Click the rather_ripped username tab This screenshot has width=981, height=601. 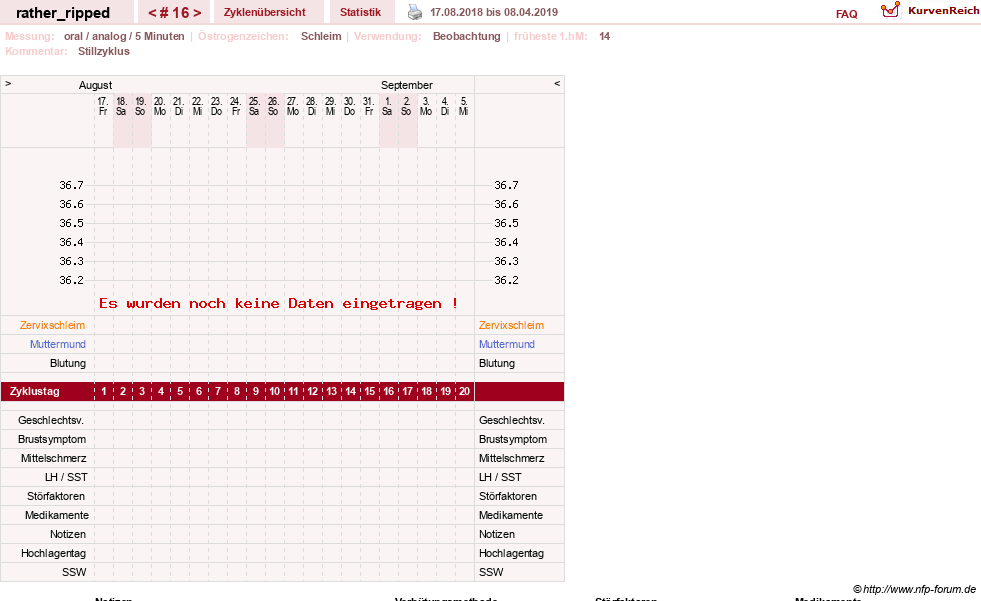pyautogui.click(x=63, y=13)
